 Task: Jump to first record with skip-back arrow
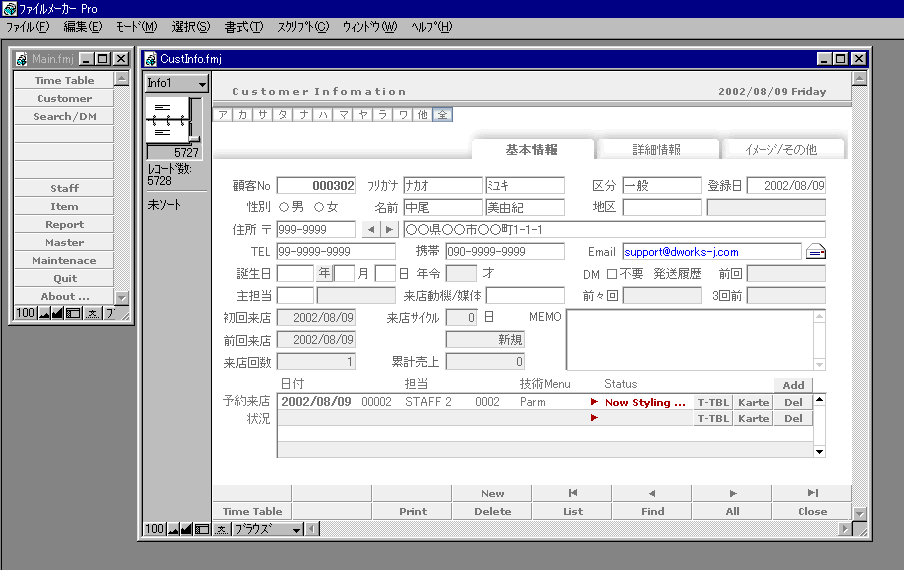572,493
